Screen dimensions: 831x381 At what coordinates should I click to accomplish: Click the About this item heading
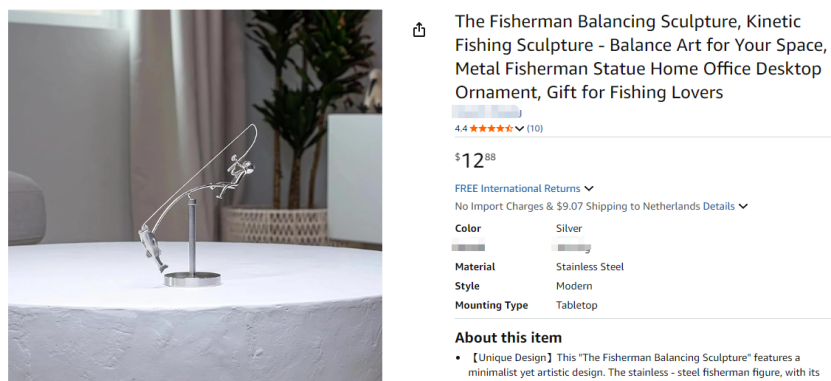click(x=508, y=338)
